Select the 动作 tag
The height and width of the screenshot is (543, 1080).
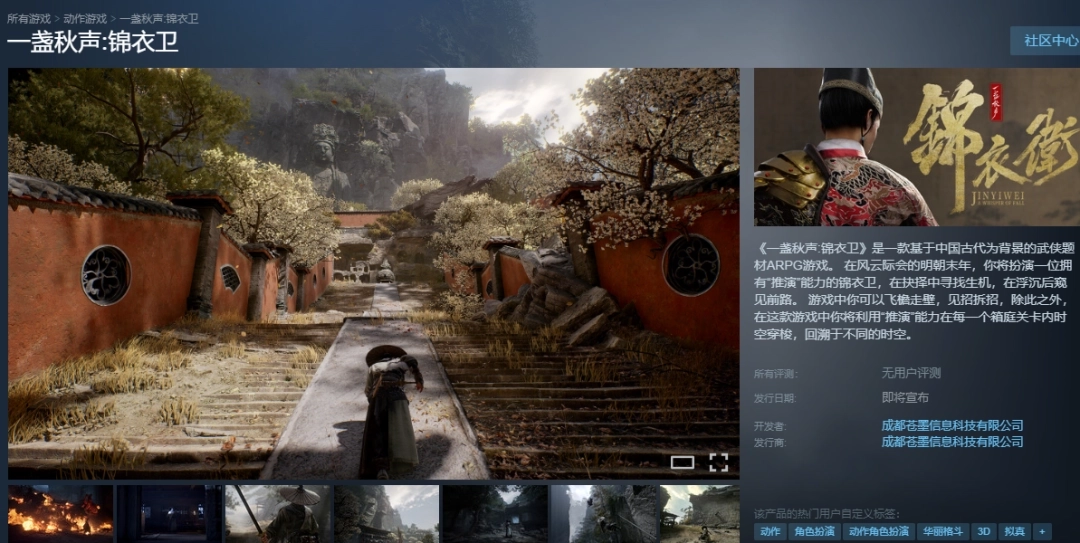click(769, 532)
